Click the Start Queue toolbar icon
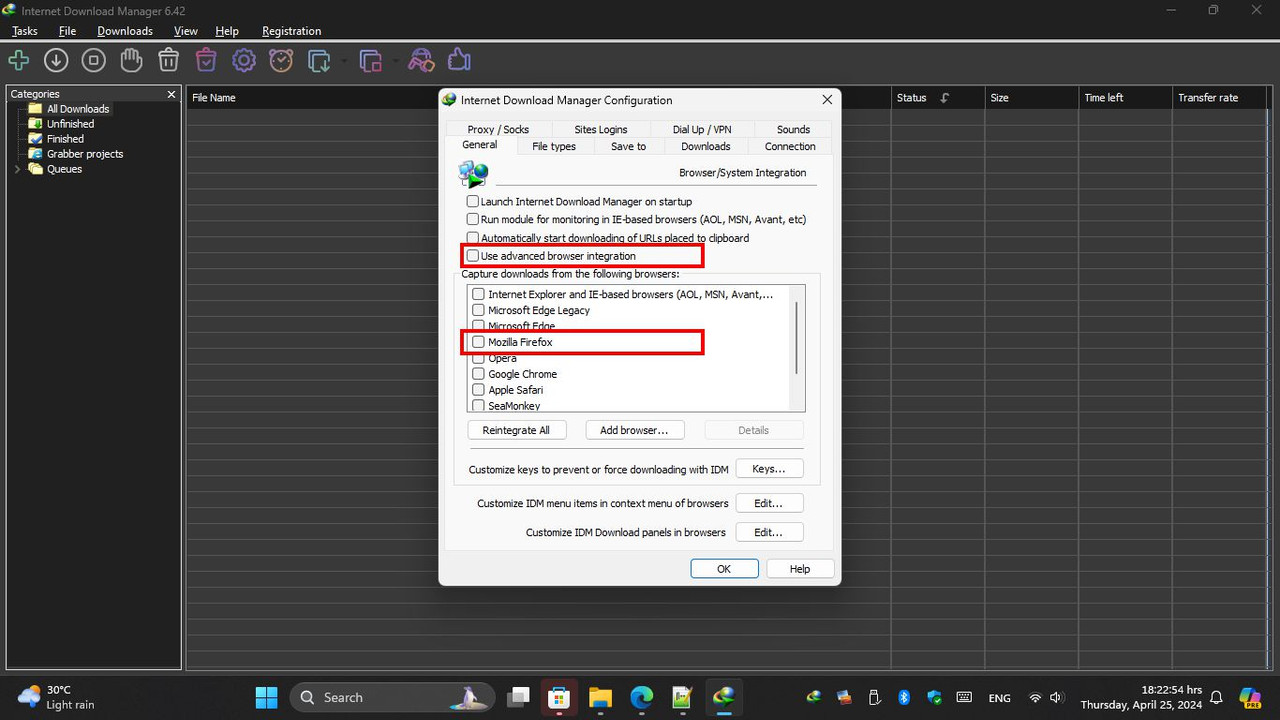Image resolution: width=1280 pixels, height=720 pixels. click(x=320, y=61)
